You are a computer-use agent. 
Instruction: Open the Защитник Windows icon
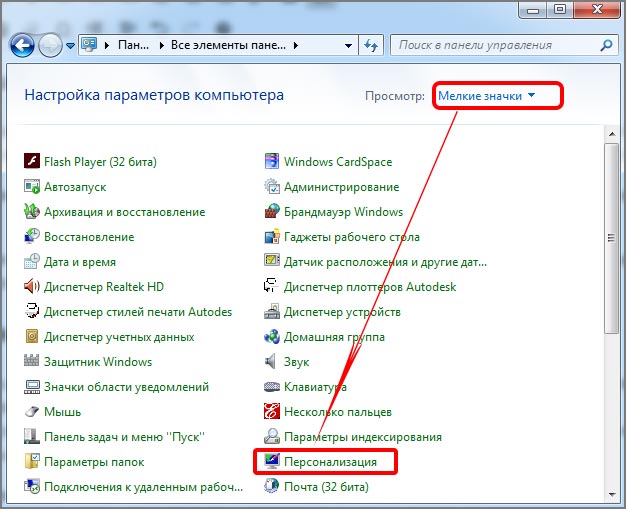pos(32,362)
